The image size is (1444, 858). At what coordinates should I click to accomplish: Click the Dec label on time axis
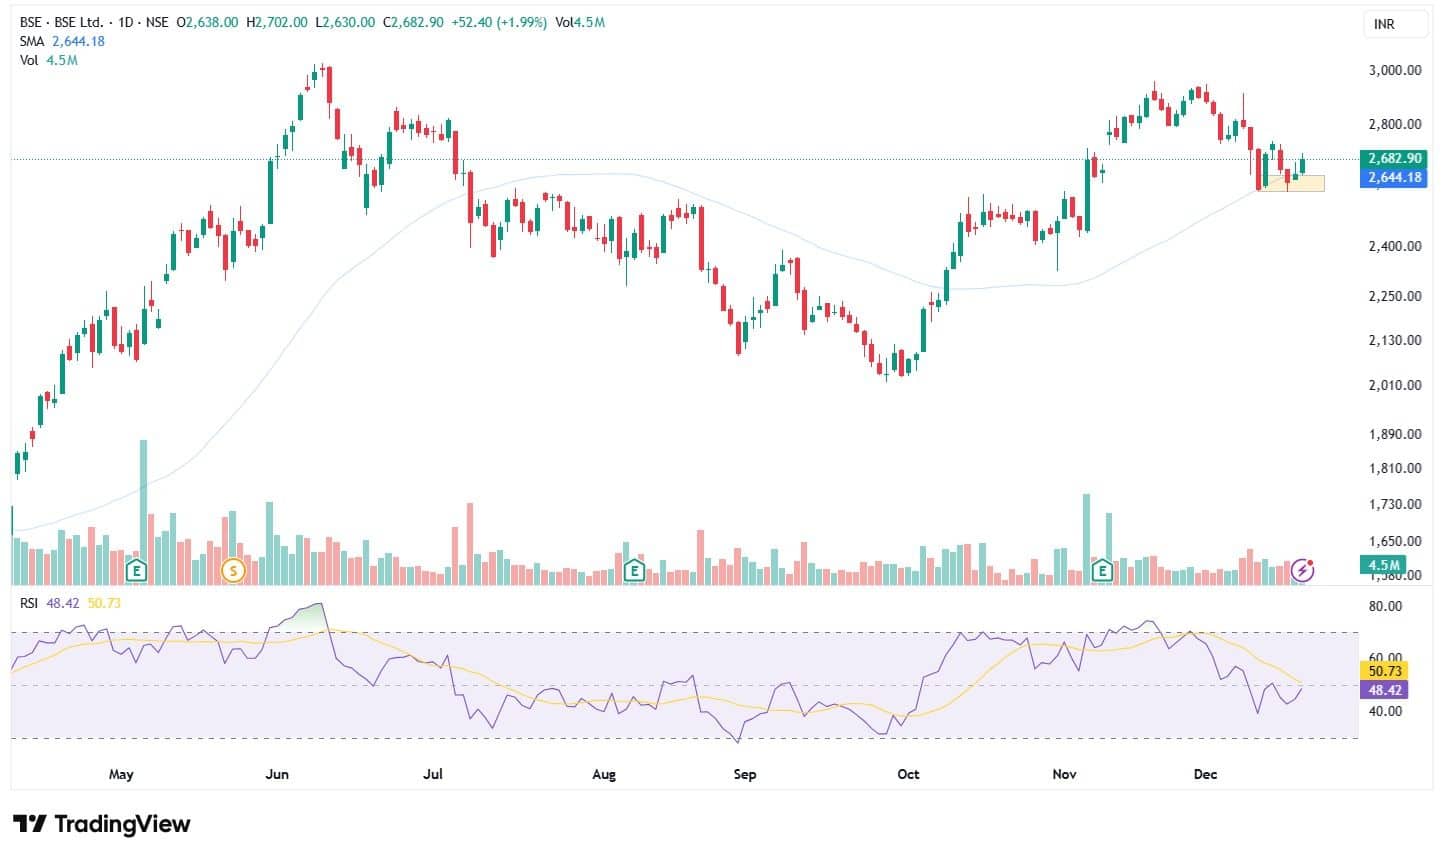click(1206, 774)
